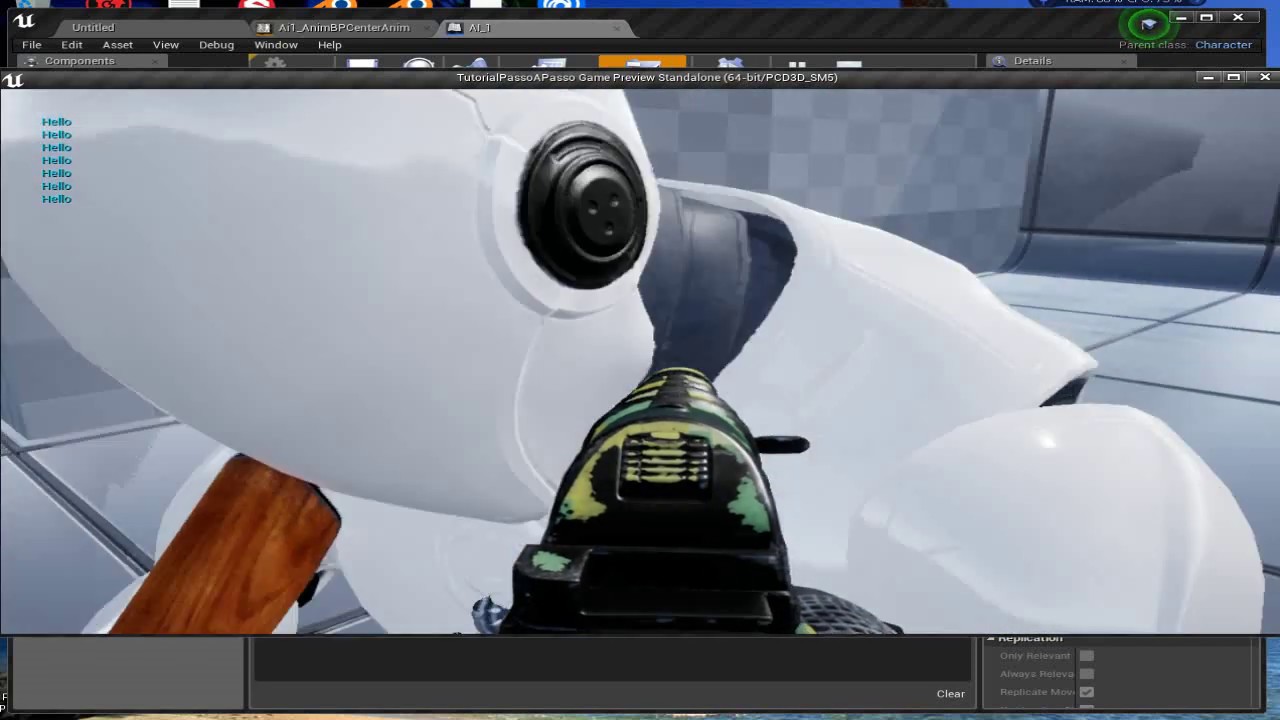Click the Unreal logo in Game Preview title bar
This screenshot has width=1280, height=720.
pyautogui.click(x=13, y=79)
